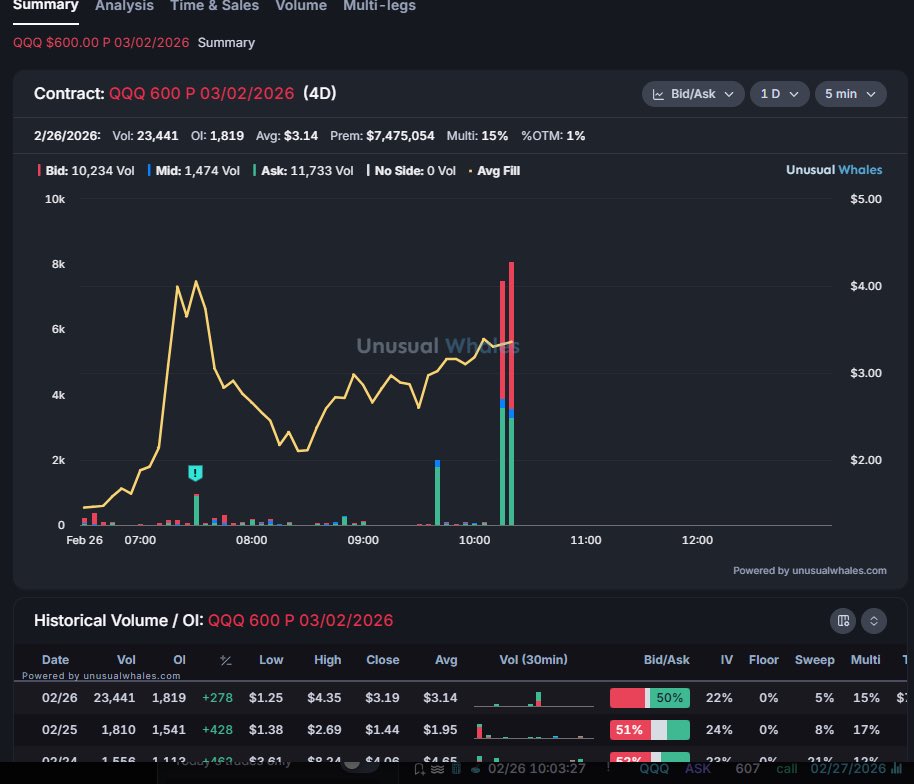914x784 pixels.
Task: Click the QQQ 600 P contract title link
Action: [202, 93]
